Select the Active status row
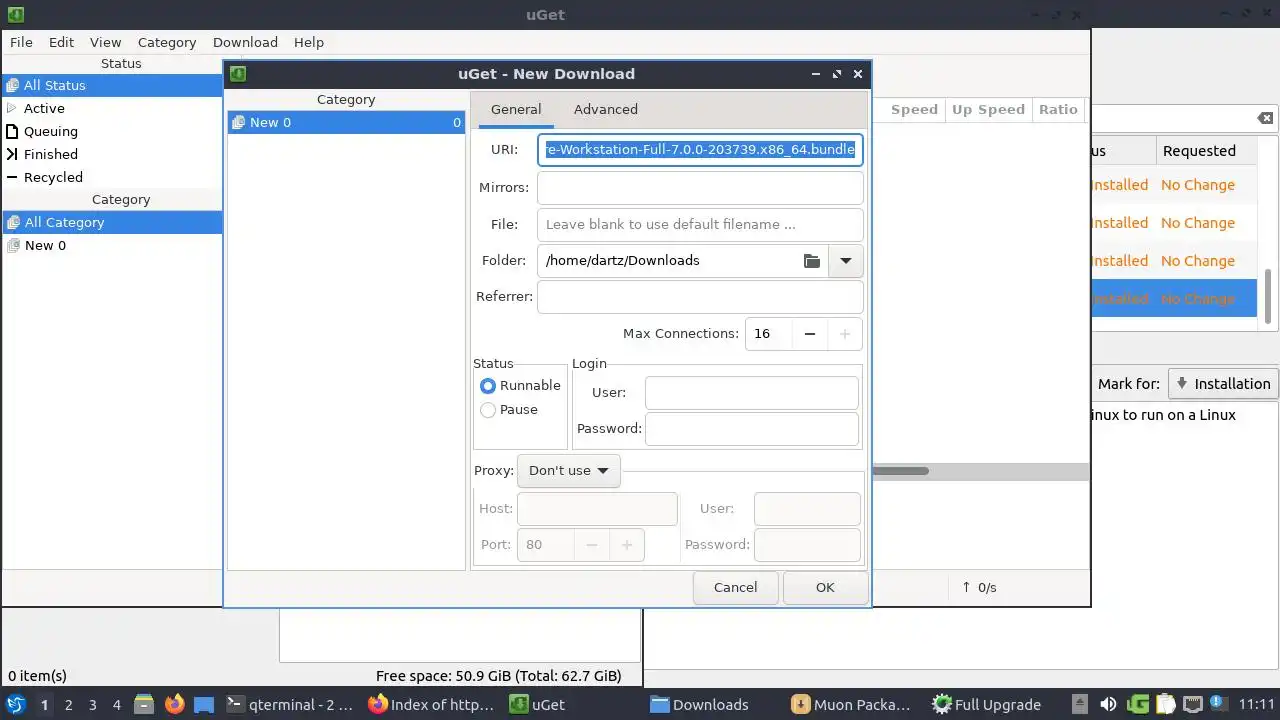Screen dimensions: 1280x720 pyautogui.click(x=112, y=108)
